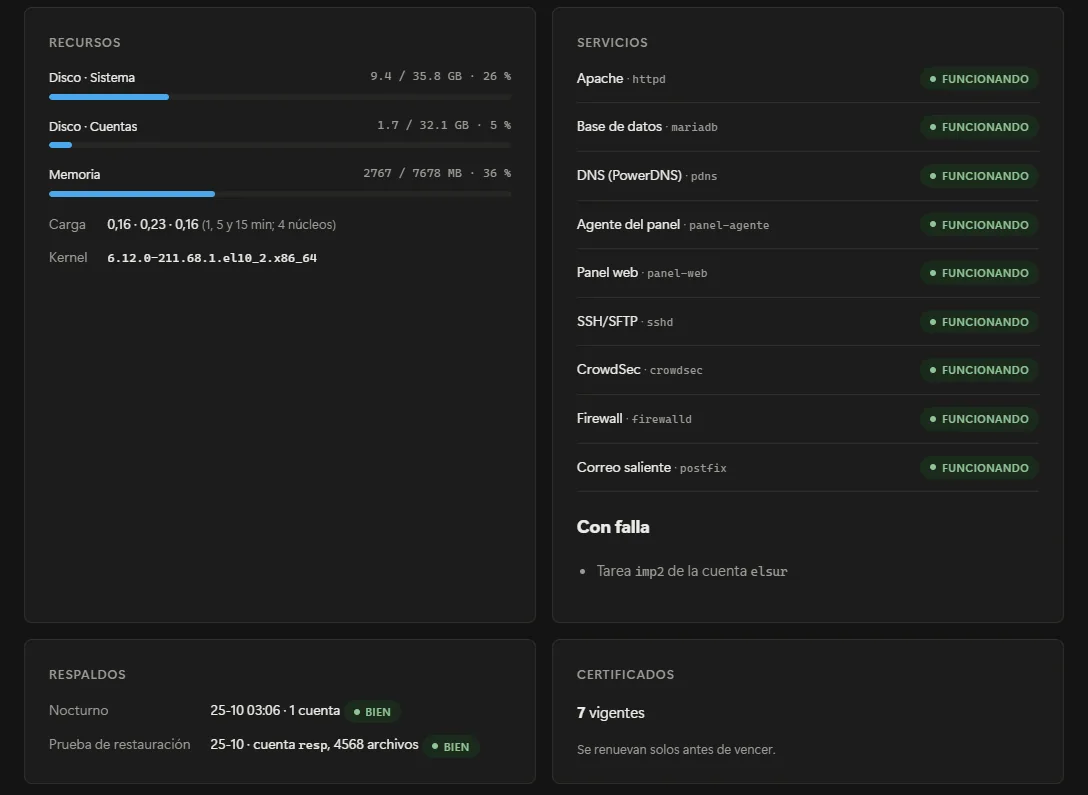Click the FUNCIONANDO badge for Base de datos

(x=979, y=127)
